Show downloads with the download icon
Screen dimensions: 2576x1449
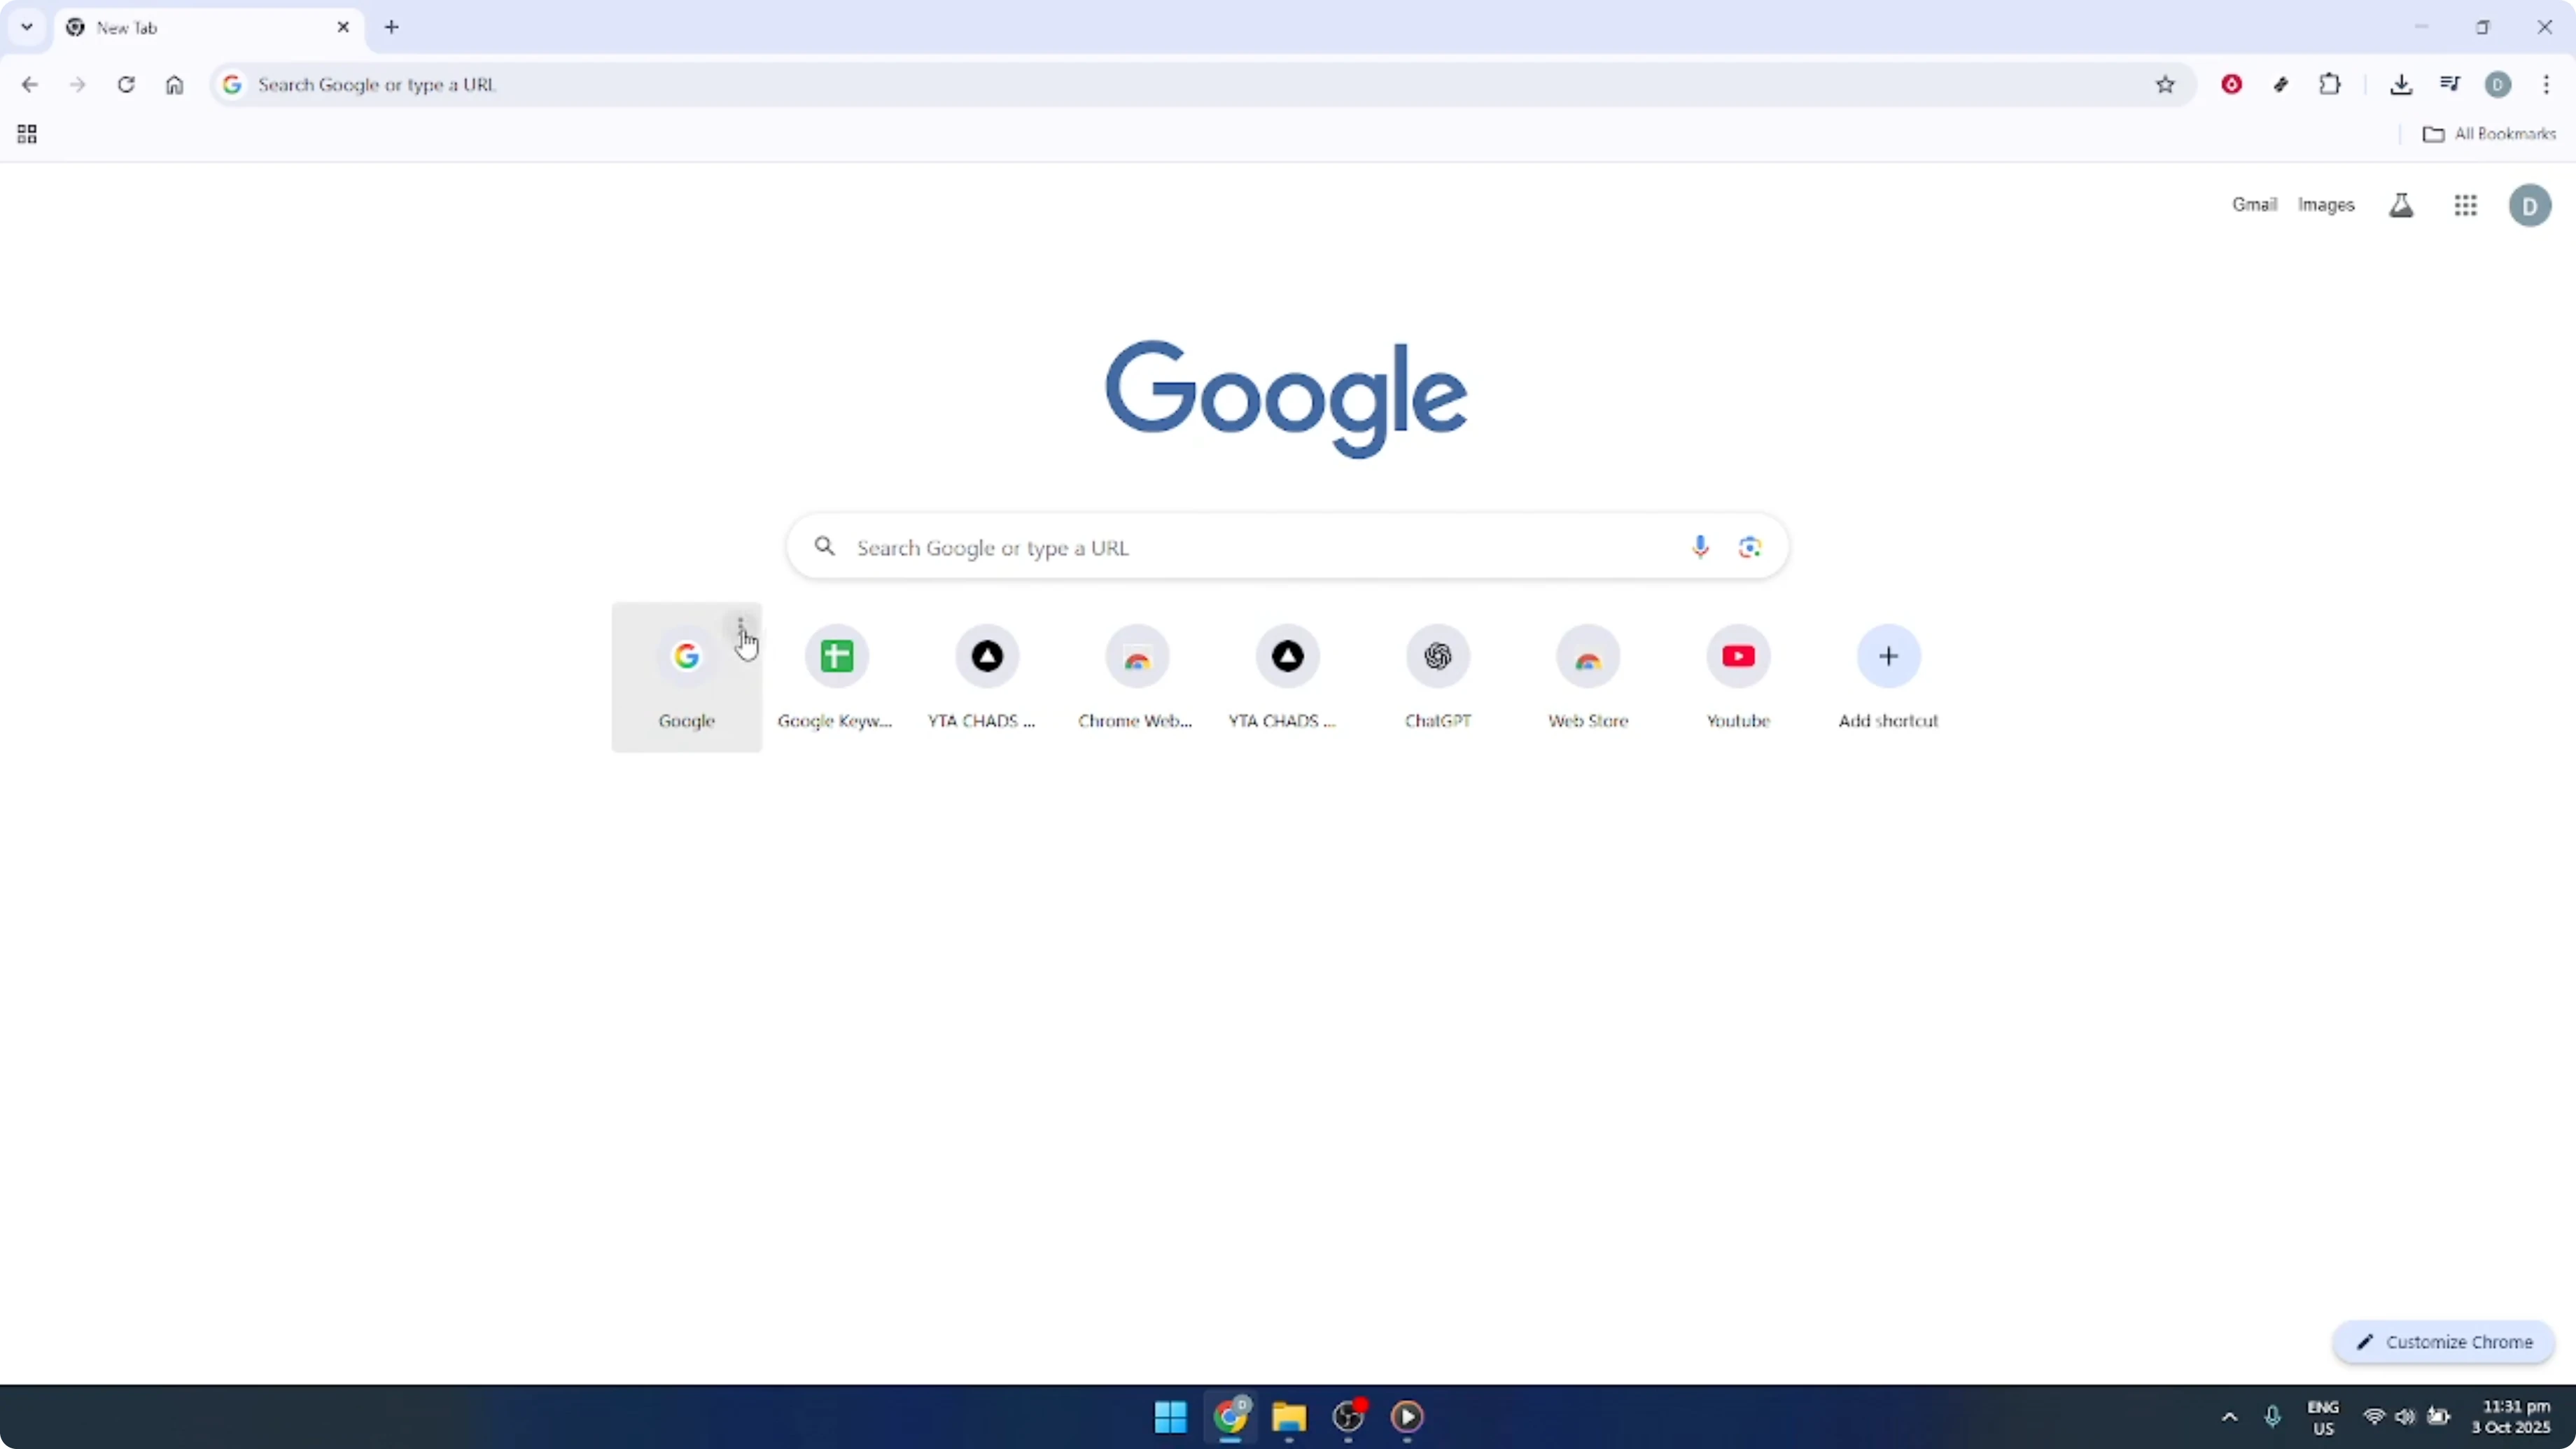tap(2401, 85)
